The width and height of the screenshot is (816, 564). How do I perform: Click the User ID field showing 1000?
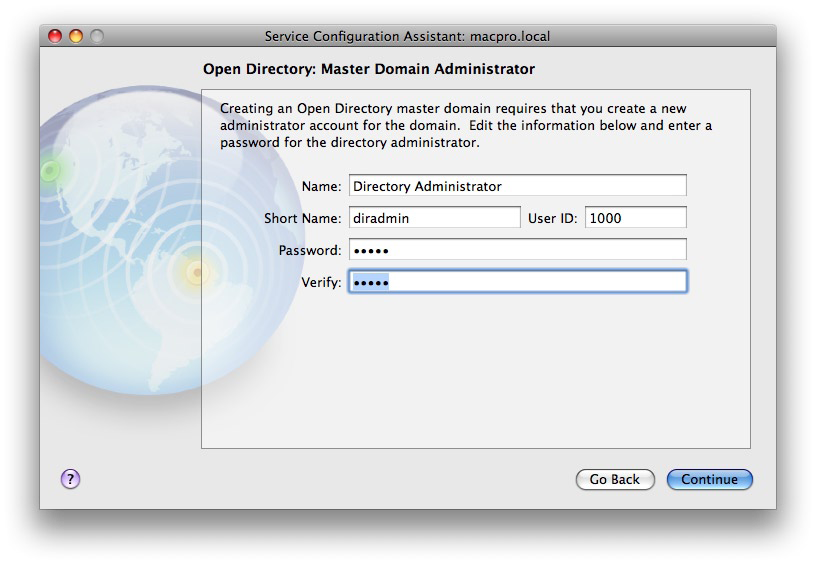coord(636,217)
